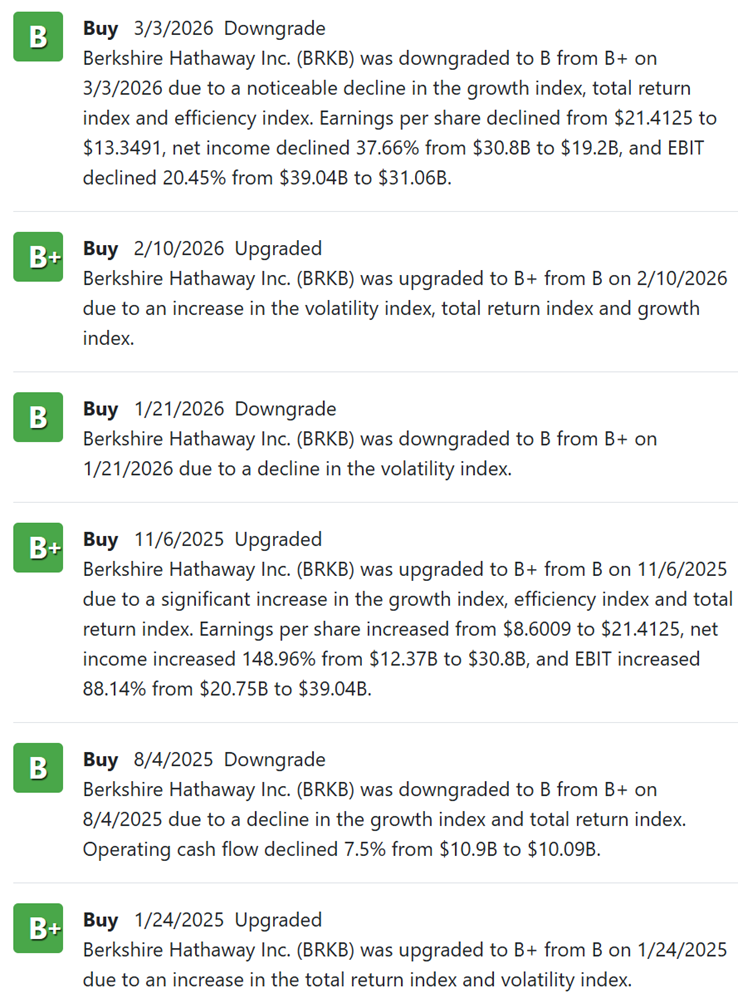
Task: Click the Upgraded label next to 1/24/2025
Action: pos(278,919)
